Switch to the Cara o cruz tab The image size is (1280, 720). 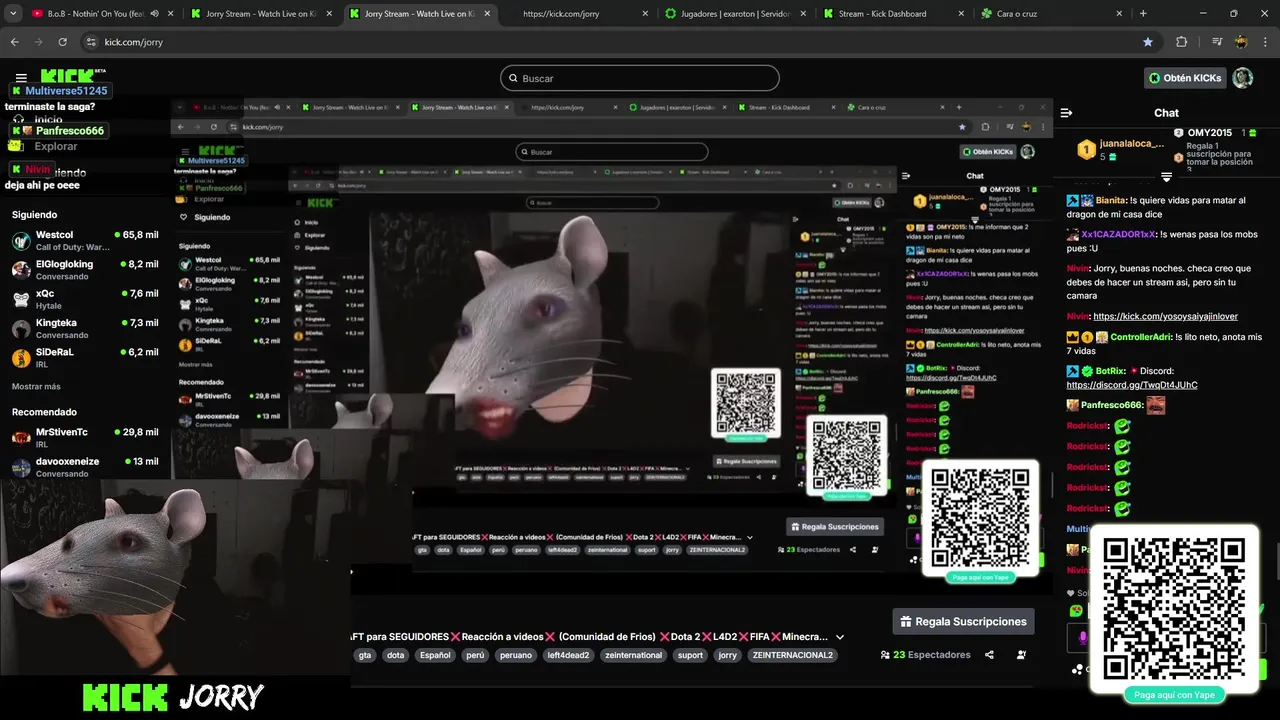click(1050, 14)
